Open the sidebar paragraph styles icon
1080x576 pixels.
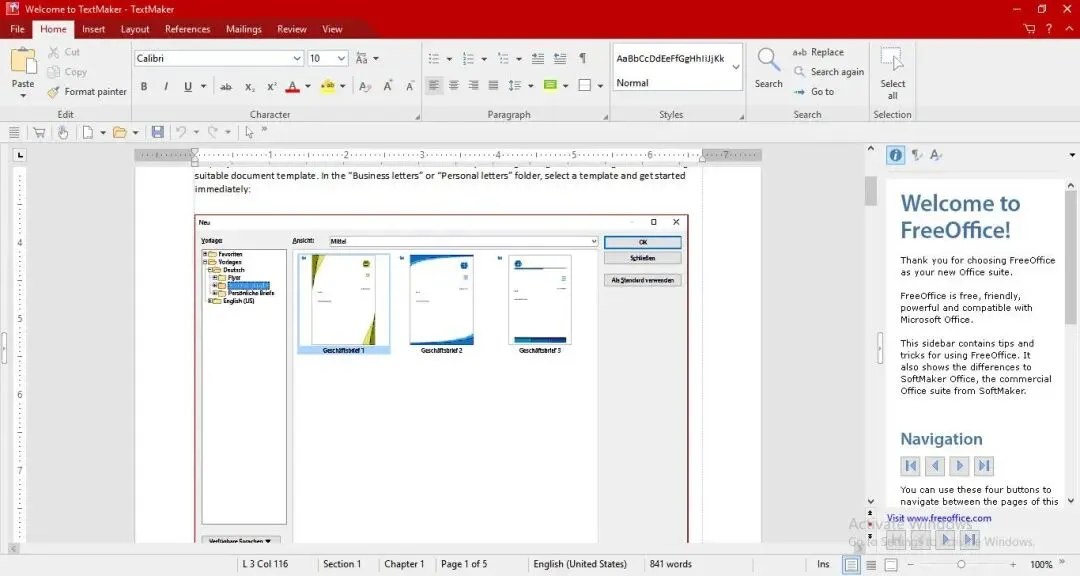tap(917, 155)
